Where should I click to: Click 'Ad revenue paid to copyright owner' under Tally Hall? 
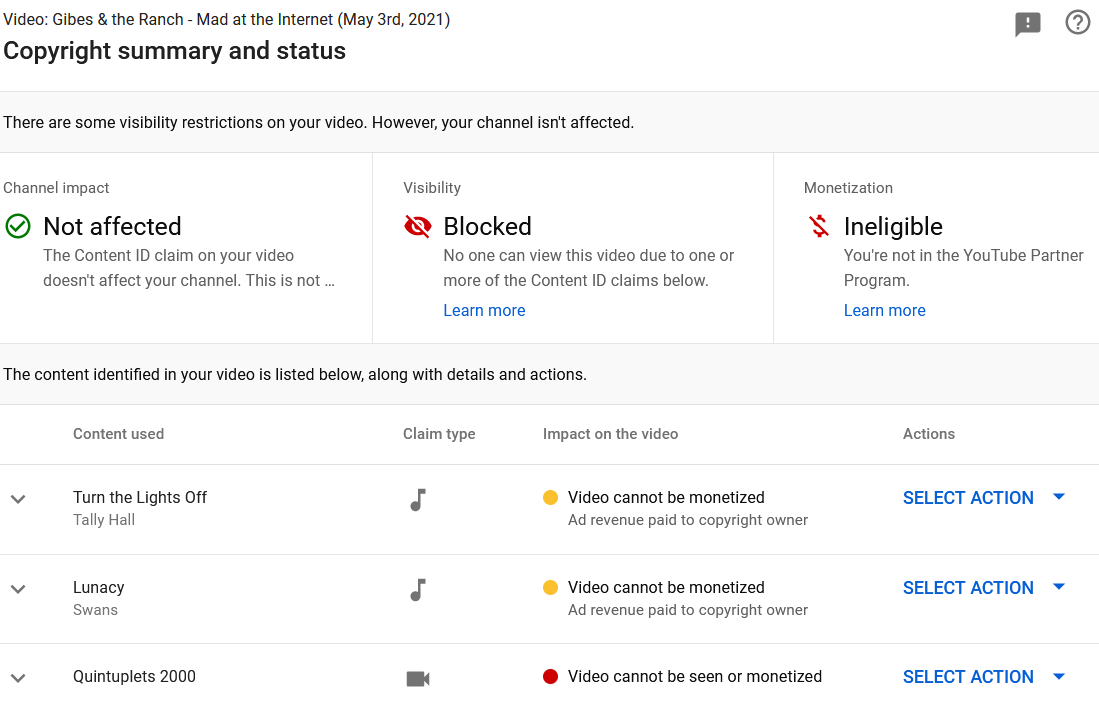(x=688, y=520)
